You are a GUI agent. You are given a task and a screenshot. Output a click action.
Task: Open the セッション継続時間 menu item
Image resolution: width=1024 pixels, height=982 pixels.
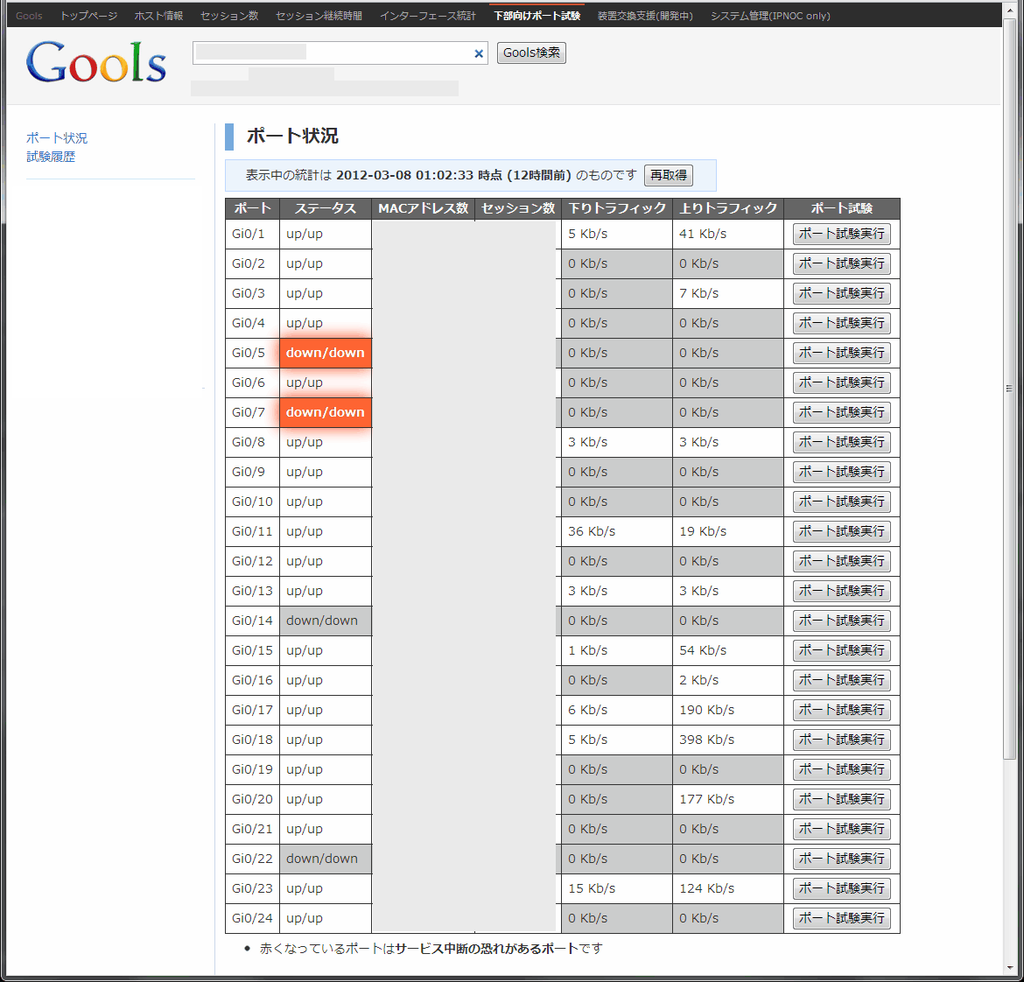click(x=319, y=16)
